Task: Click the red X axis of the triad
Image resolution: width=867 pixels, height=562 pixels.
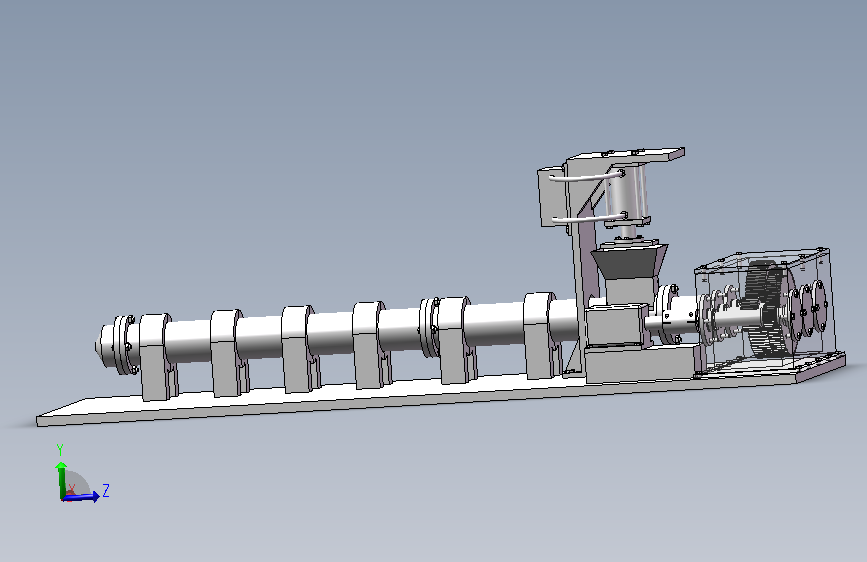Action: tap(70, 492)
